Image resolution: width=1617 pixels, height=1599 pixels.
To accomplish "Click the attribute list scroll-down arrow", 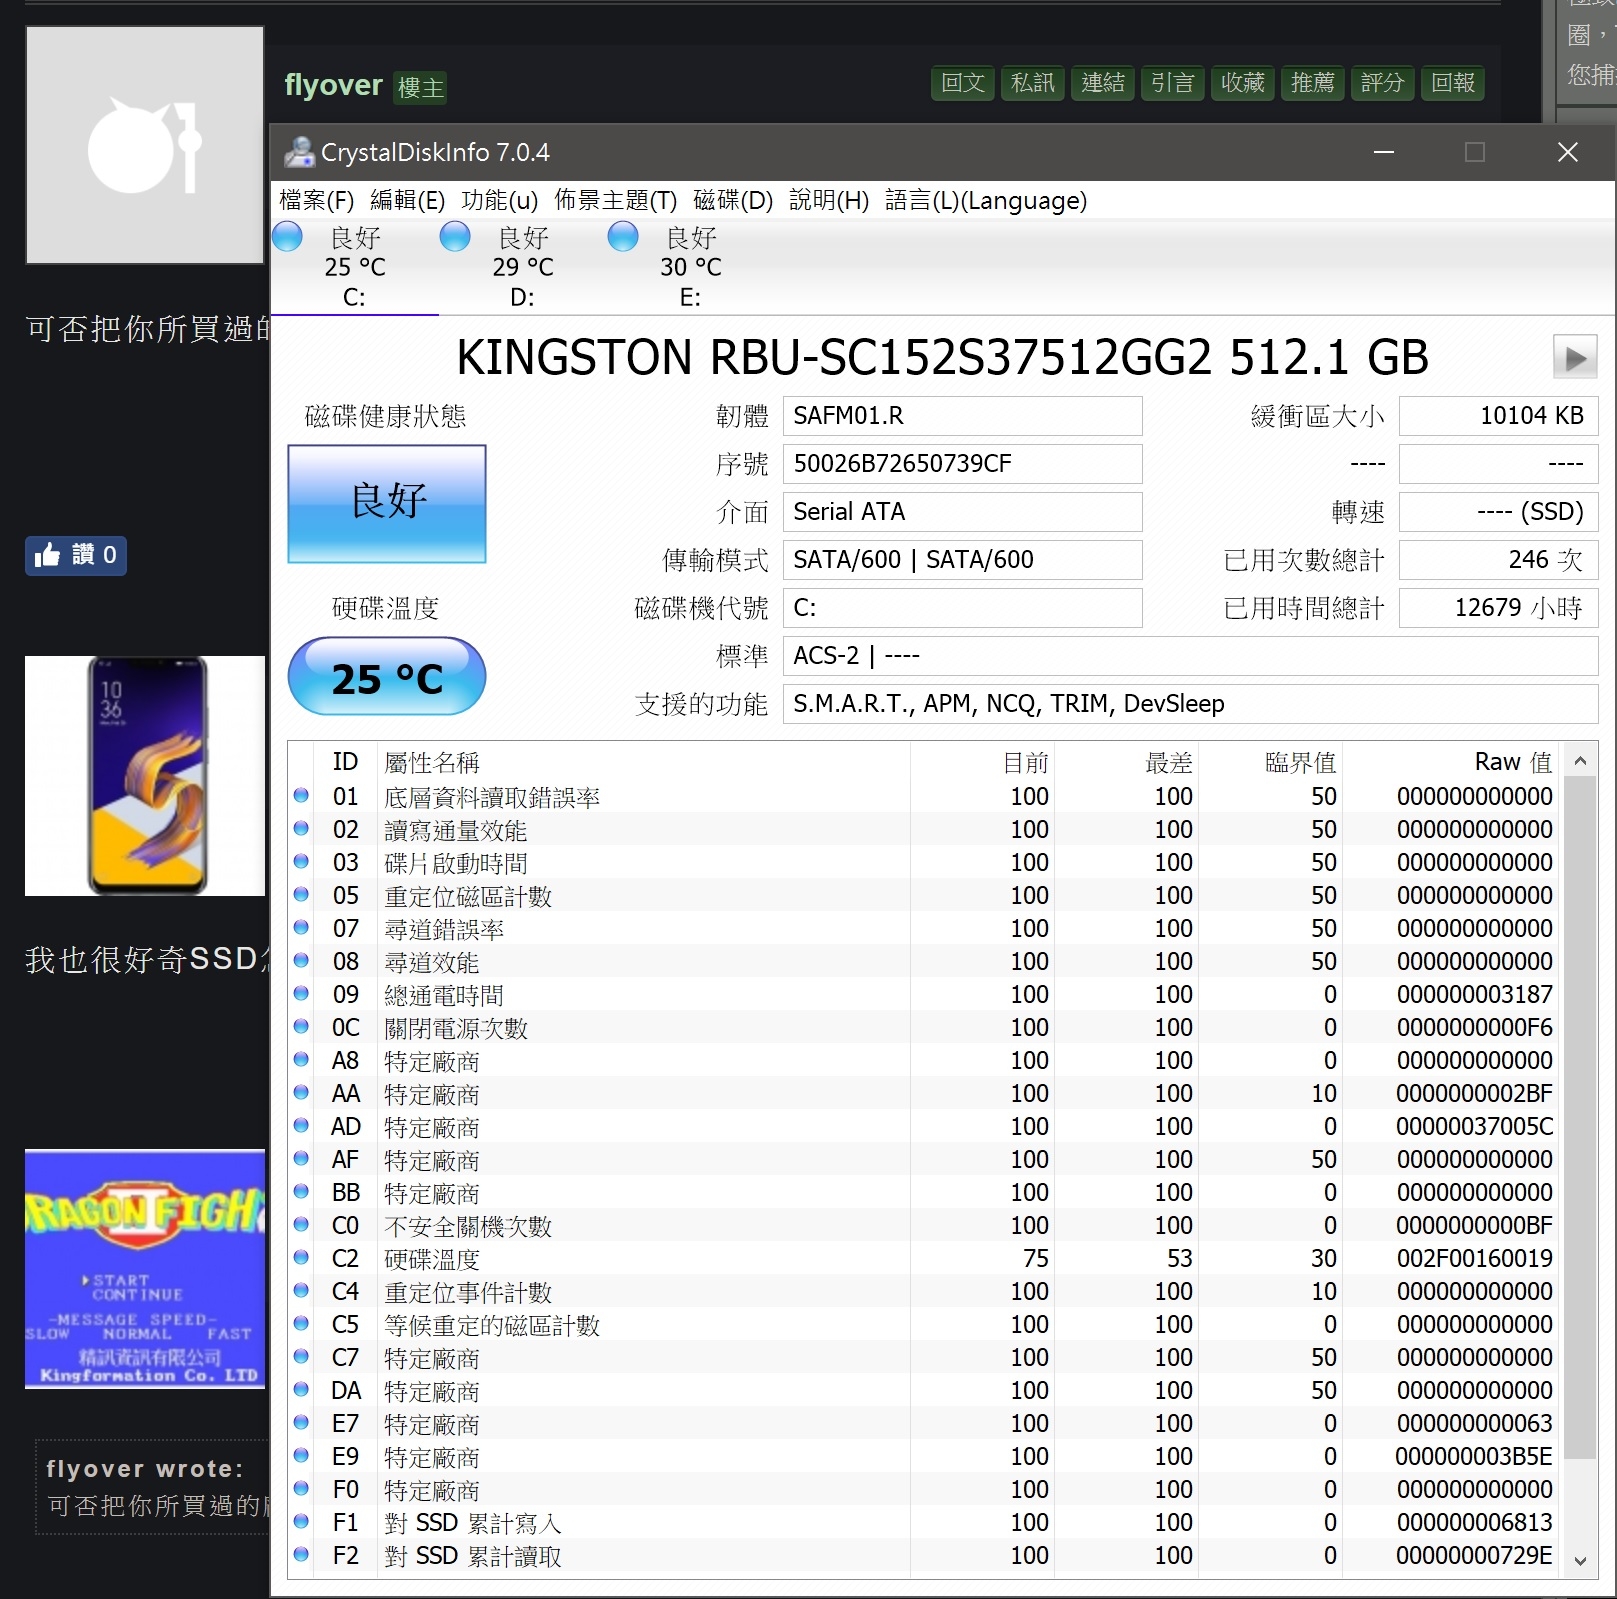I will (x=1580, y=1561).
